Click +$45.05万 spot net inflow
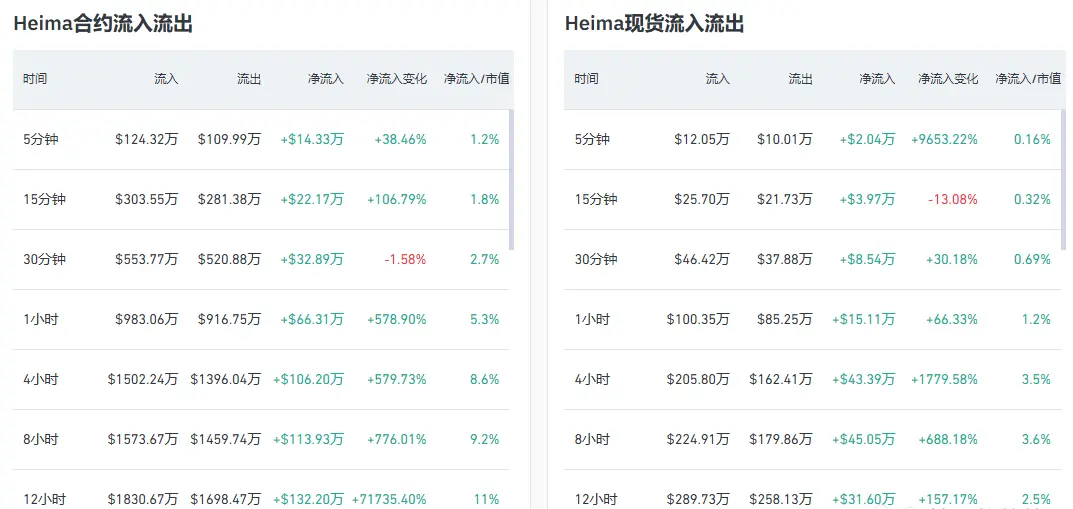This screenshot has height=509, width=1073. pos(864,439)
